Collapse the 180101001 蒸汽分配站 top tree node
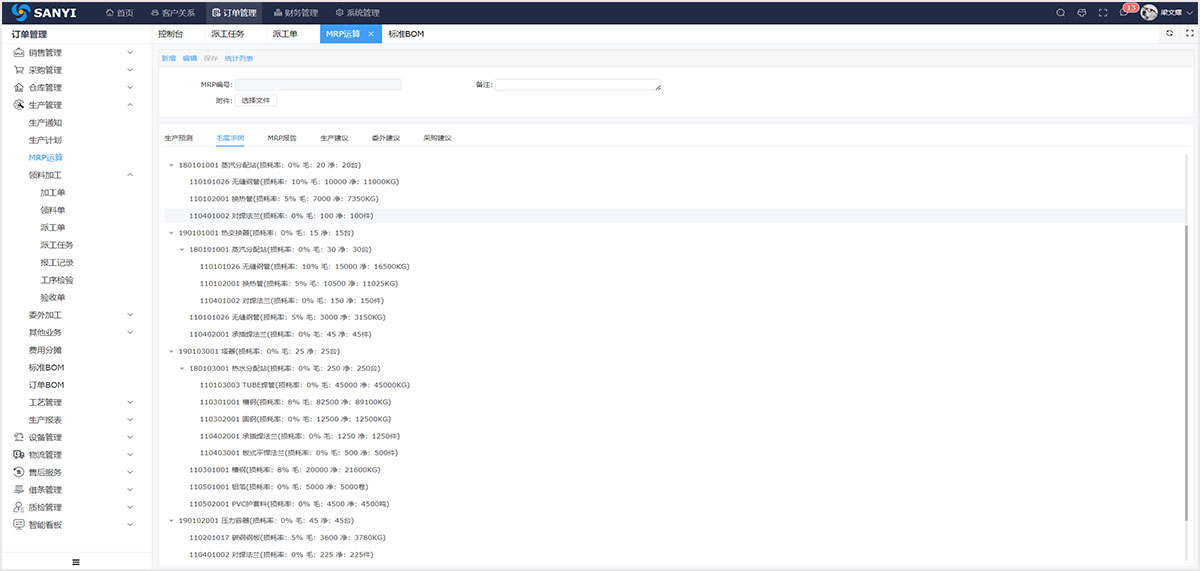This screenshot has height=571, width=1200. (x=171, y=165)
